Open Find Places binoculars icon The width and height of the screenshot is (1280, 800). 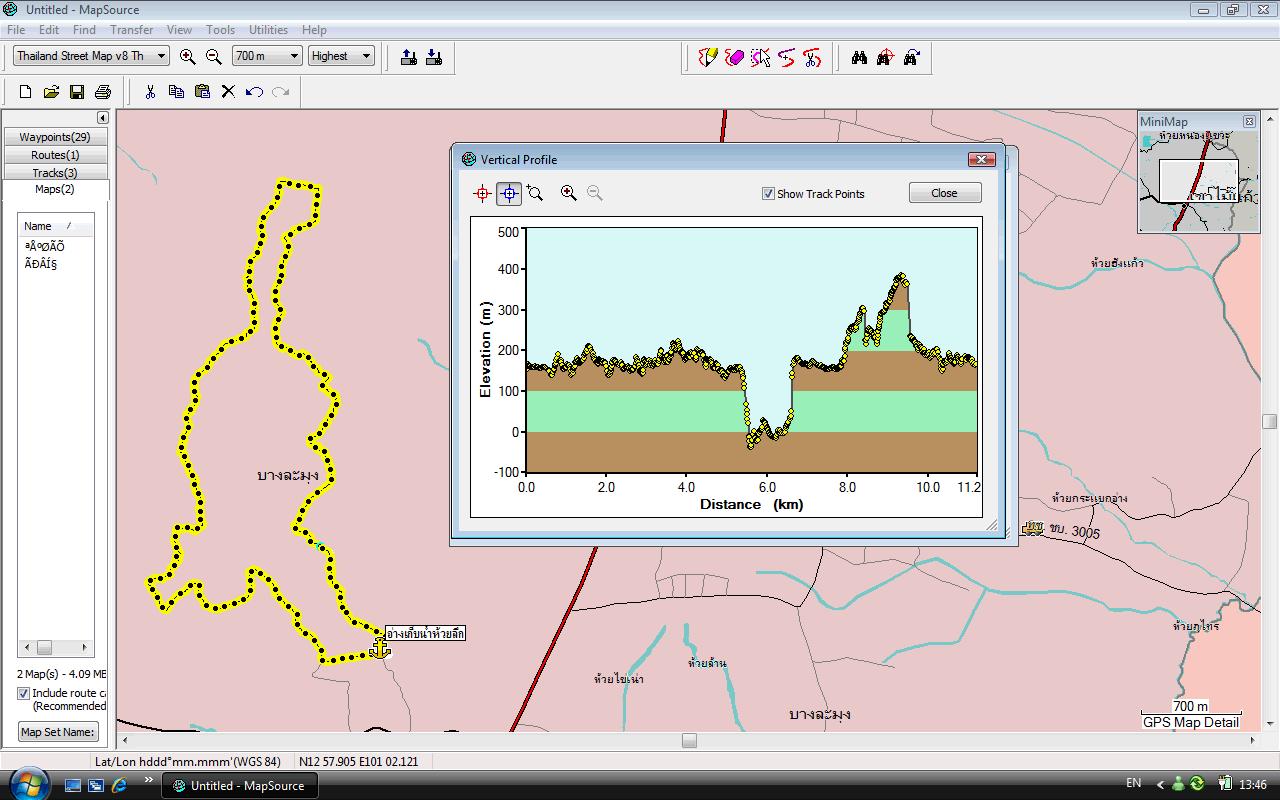coord(859,57)
